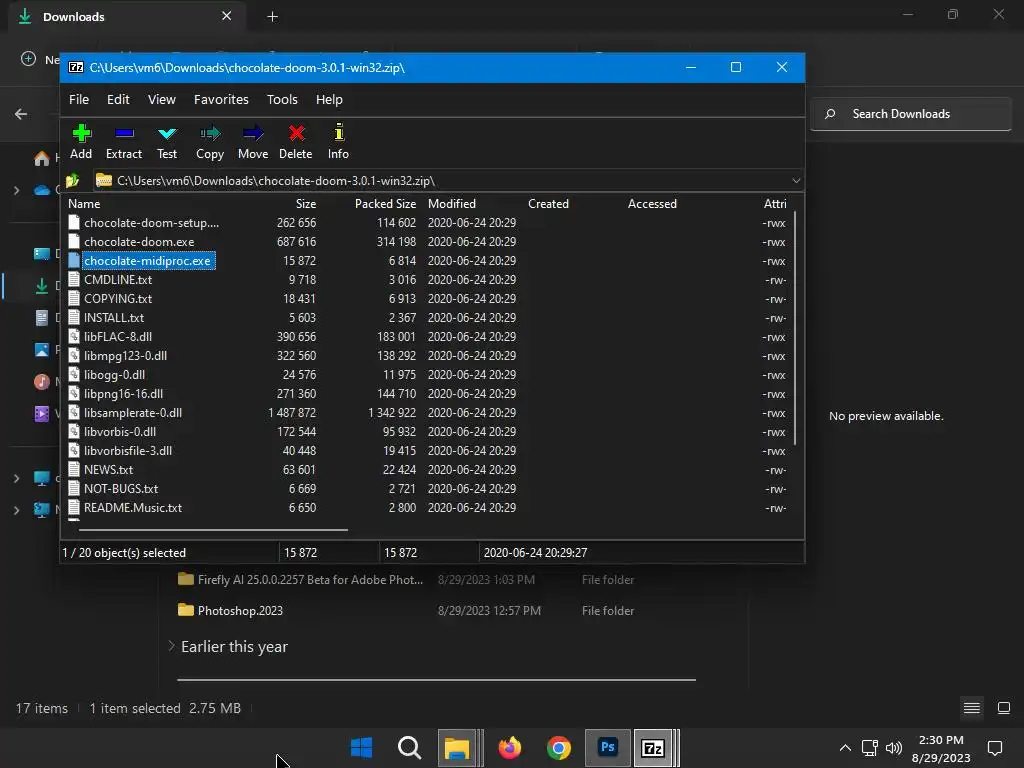Click the Delete toolbar icon
Image resolution: width=1024 pixels, height=768 pixels.
pos(296,133)
